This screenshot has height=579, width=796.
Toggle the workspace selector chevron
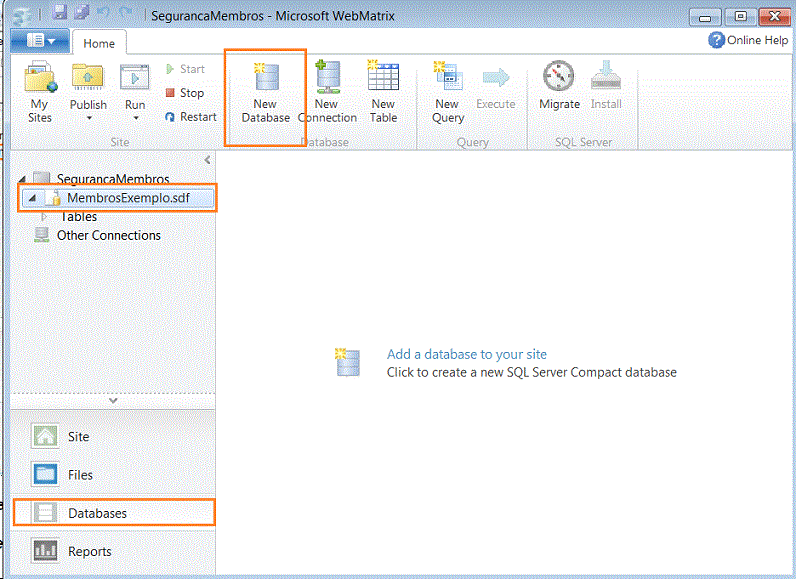(113, 400)
